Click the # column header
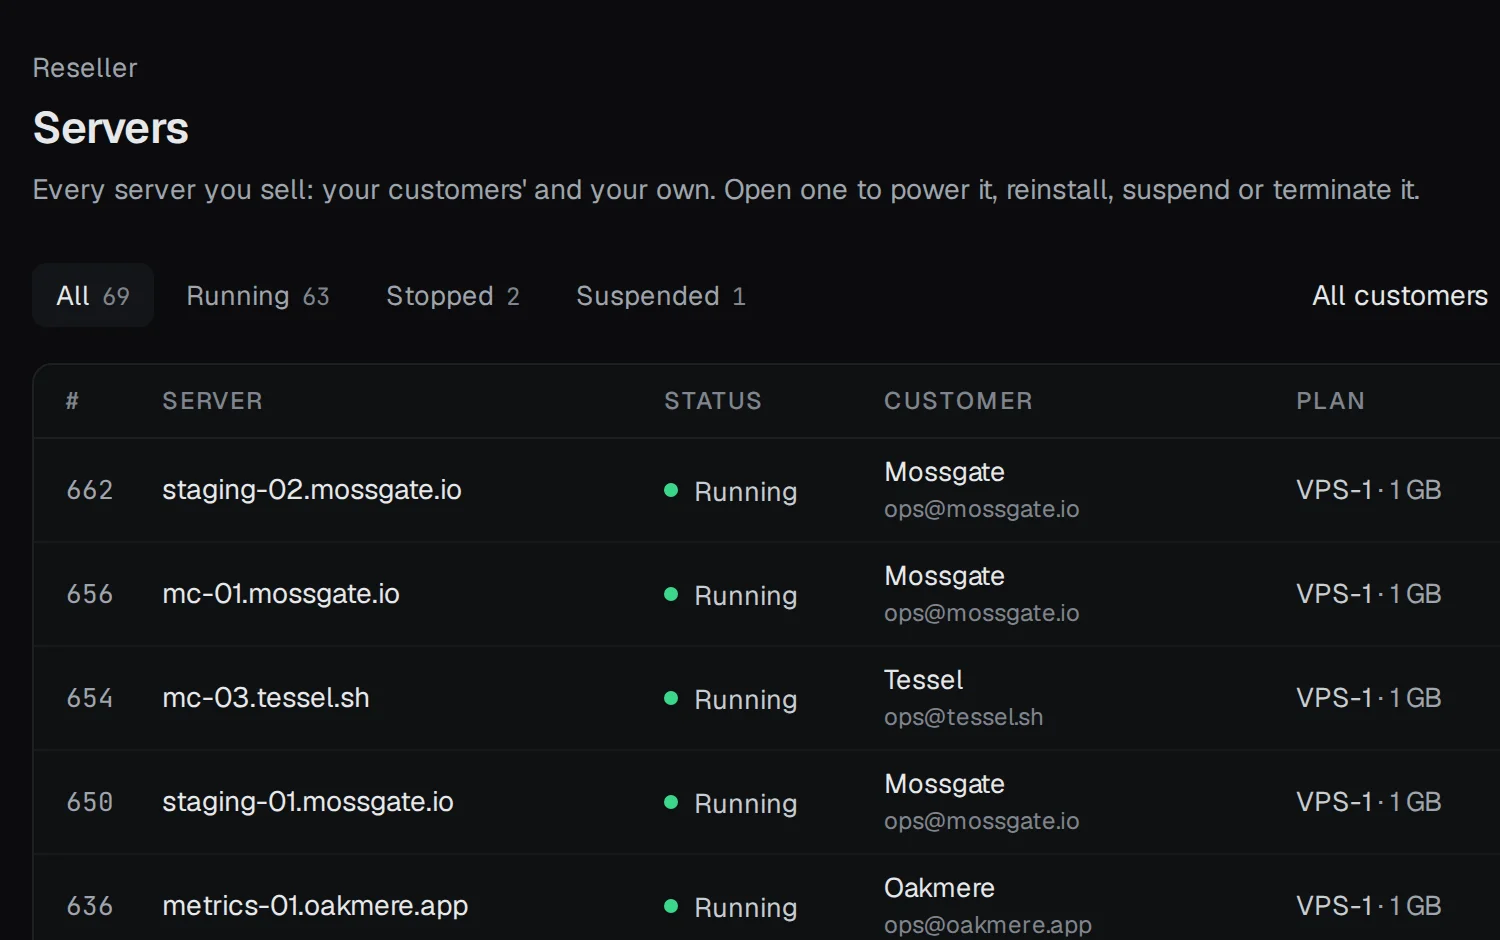This screenshot has width=1500, height=940. (72, 401)
